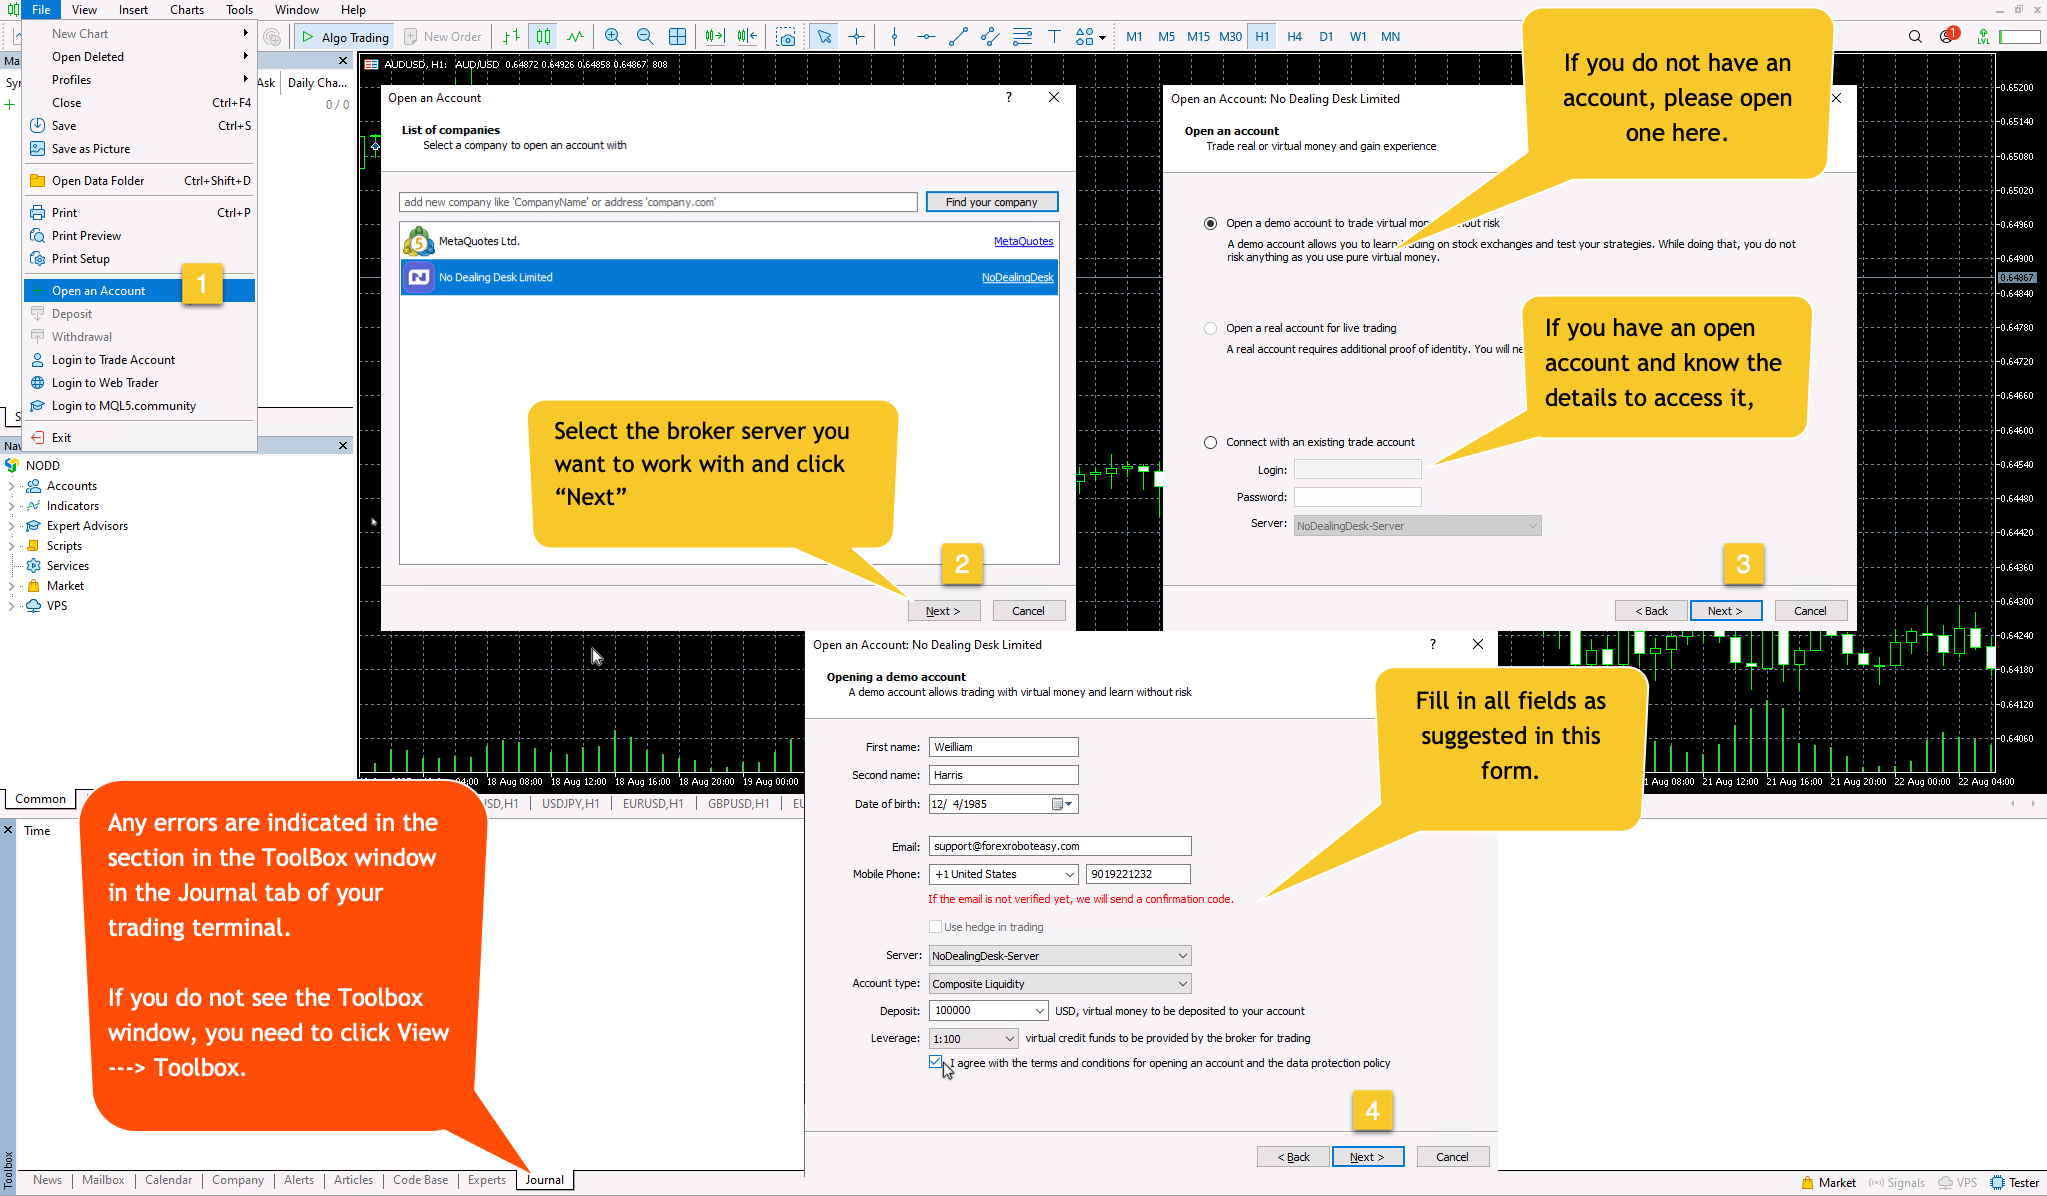Click the tile windows grid icon
Image resolution: width=2047 pixels, height=1196 pixels.
(677, 37)
